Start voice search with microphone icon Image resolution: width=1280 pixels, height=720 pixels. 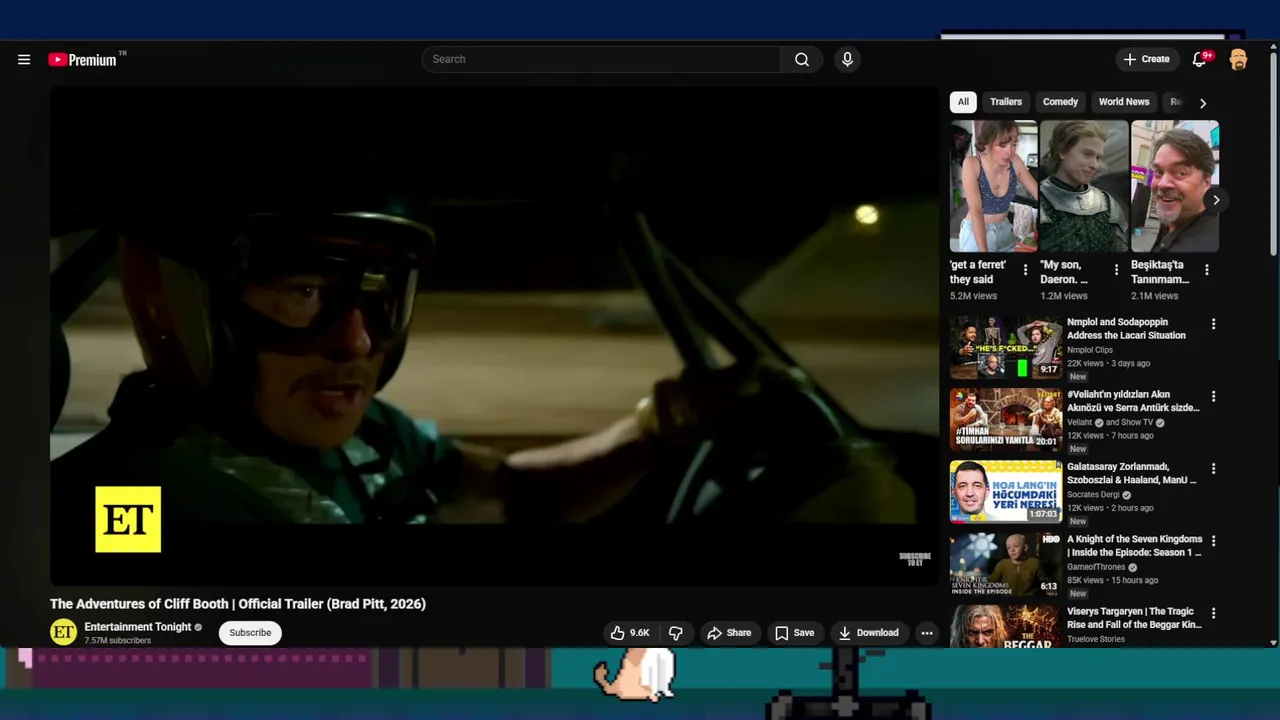pos(847,59)
